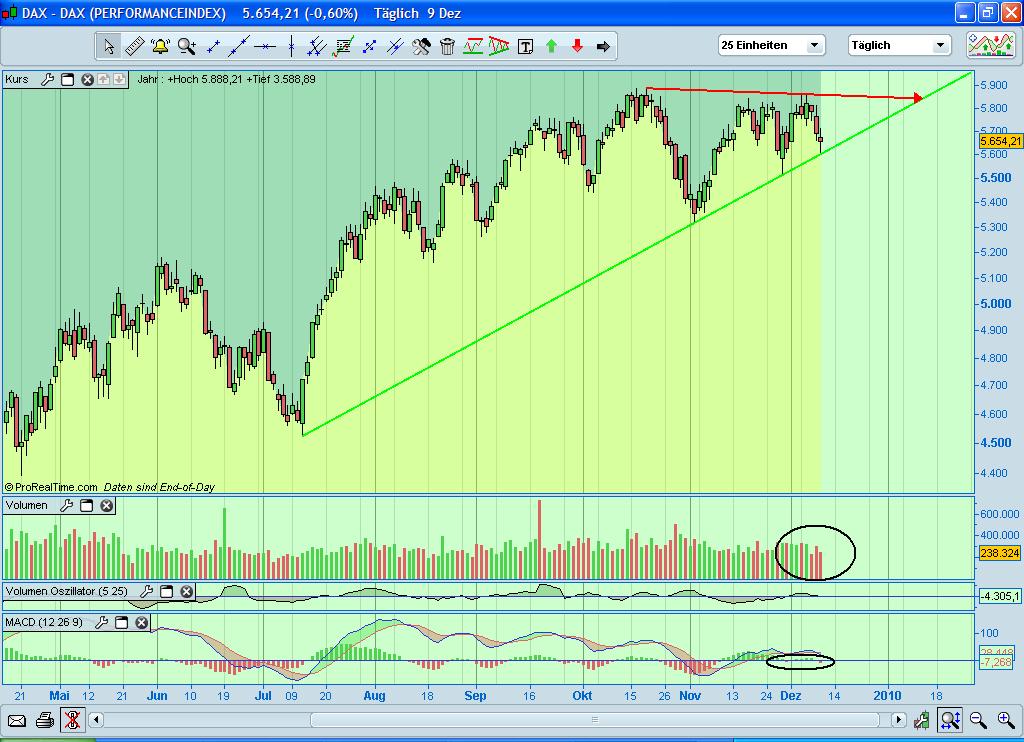Click the trash icon to delete drawings
The height and width of the screenshot is (742, 1024).
point(447,45)
